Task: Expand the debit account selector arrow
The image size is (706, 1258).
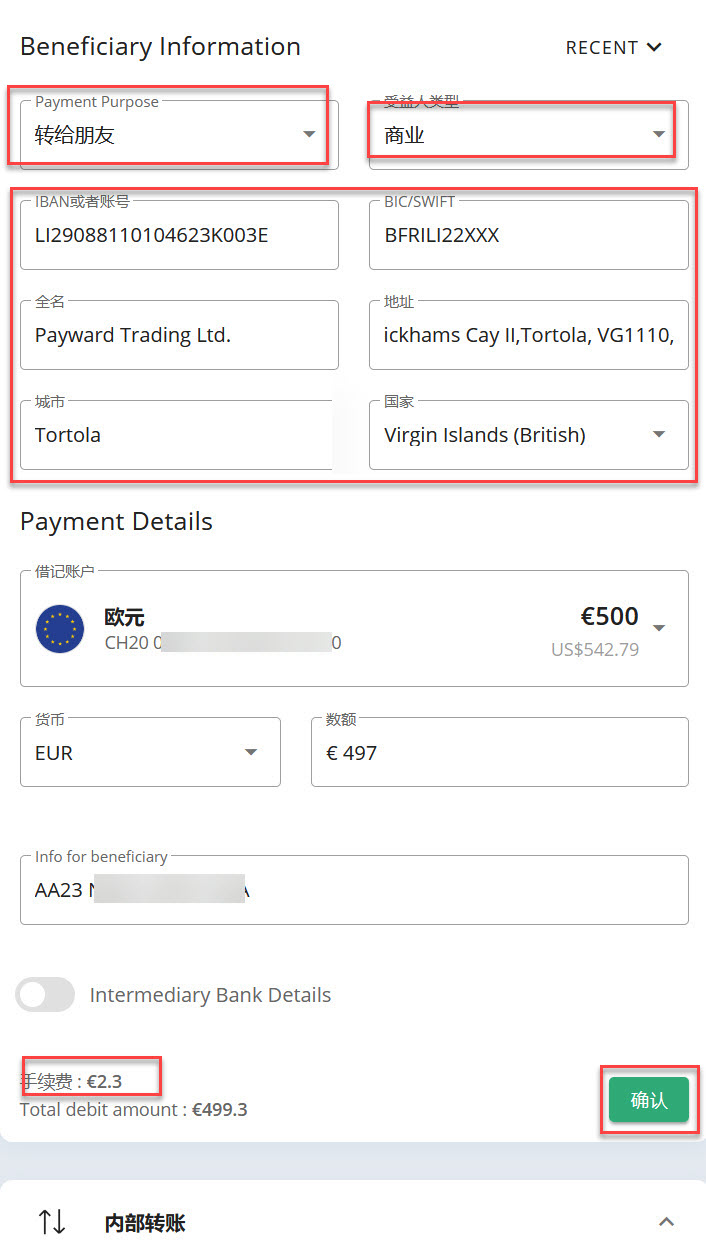Action: click(659, 628)
